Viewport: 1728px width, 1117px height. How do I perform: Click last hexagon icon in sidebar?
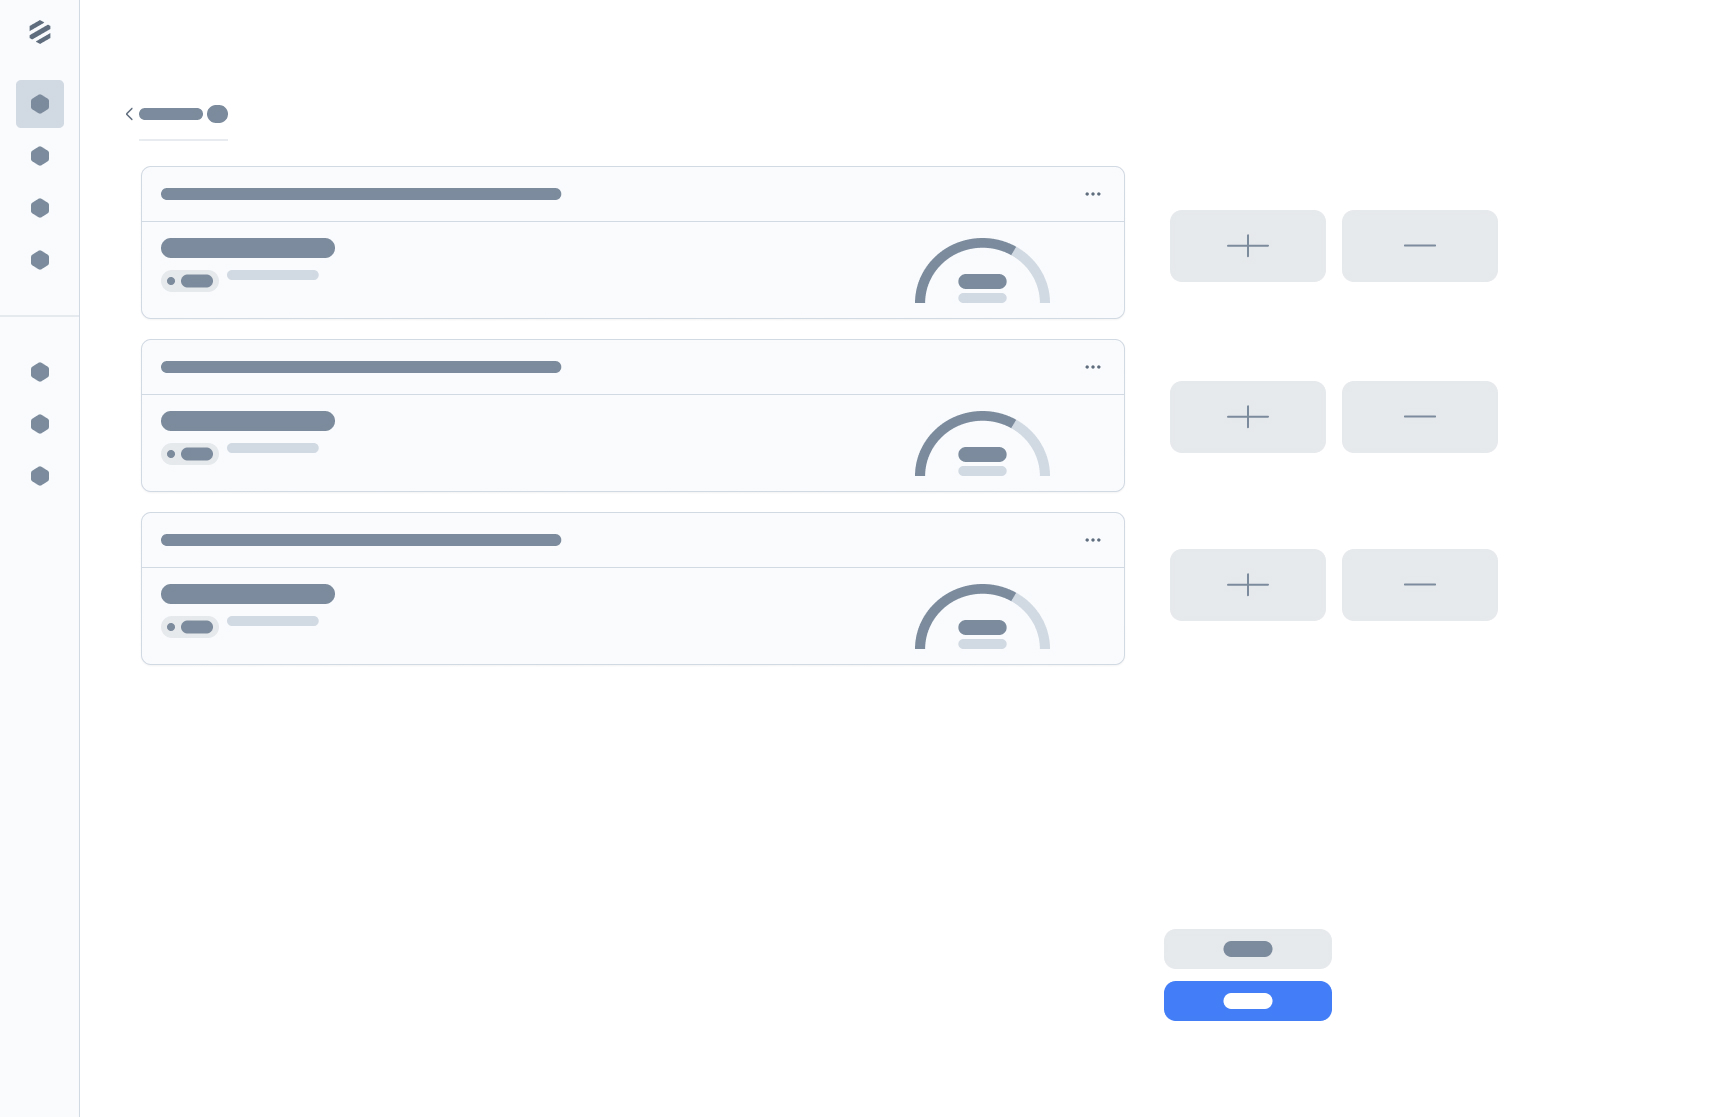[40, 476]
